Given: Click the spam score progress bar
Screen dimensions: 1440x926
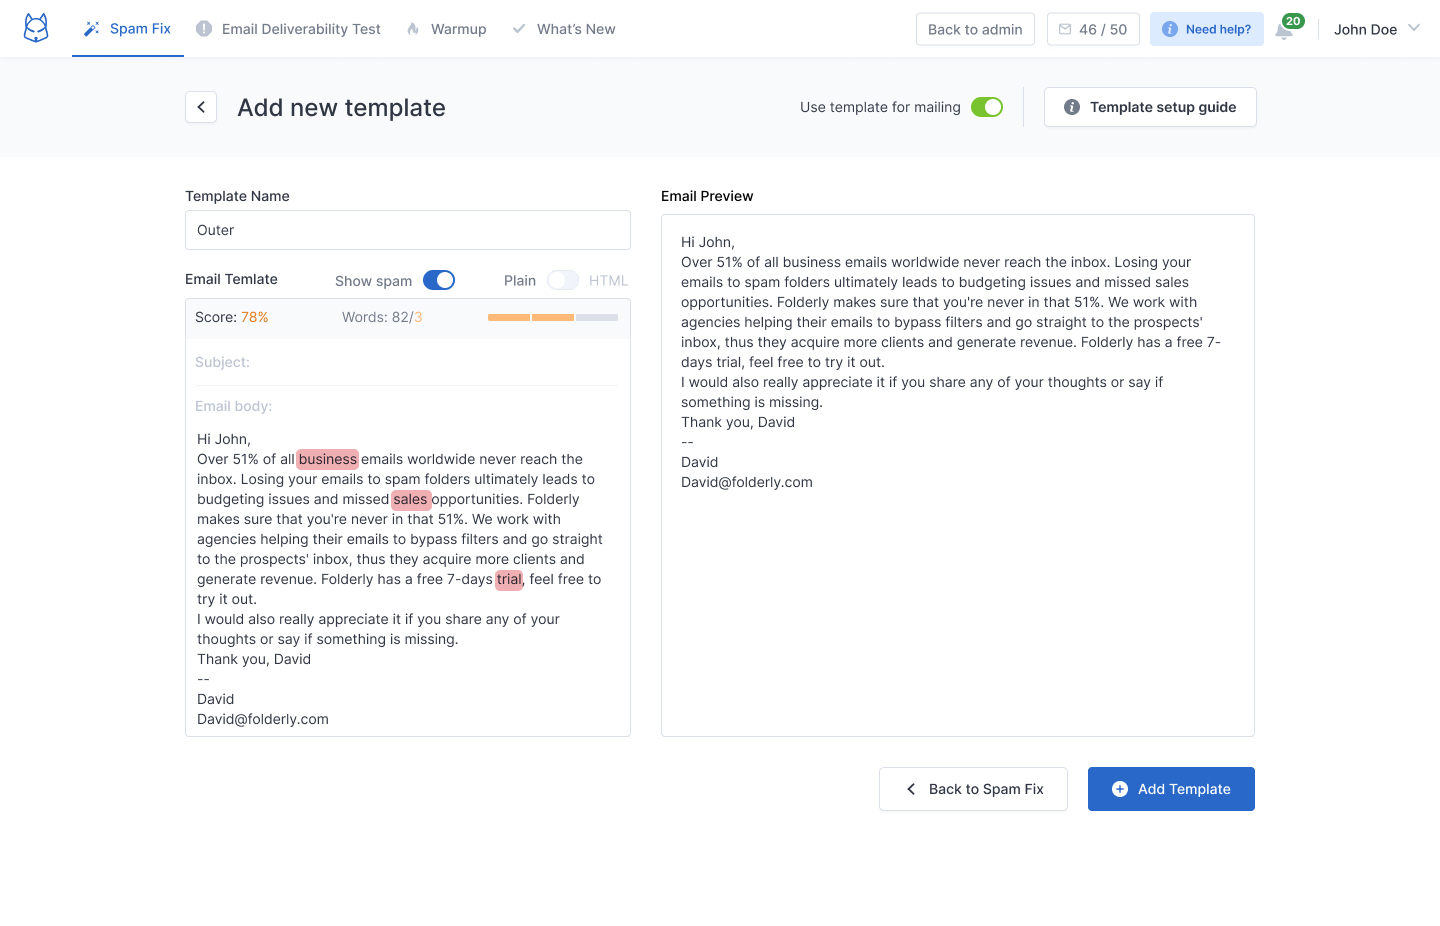Looking at the screenshot, I should pos(552,317).
